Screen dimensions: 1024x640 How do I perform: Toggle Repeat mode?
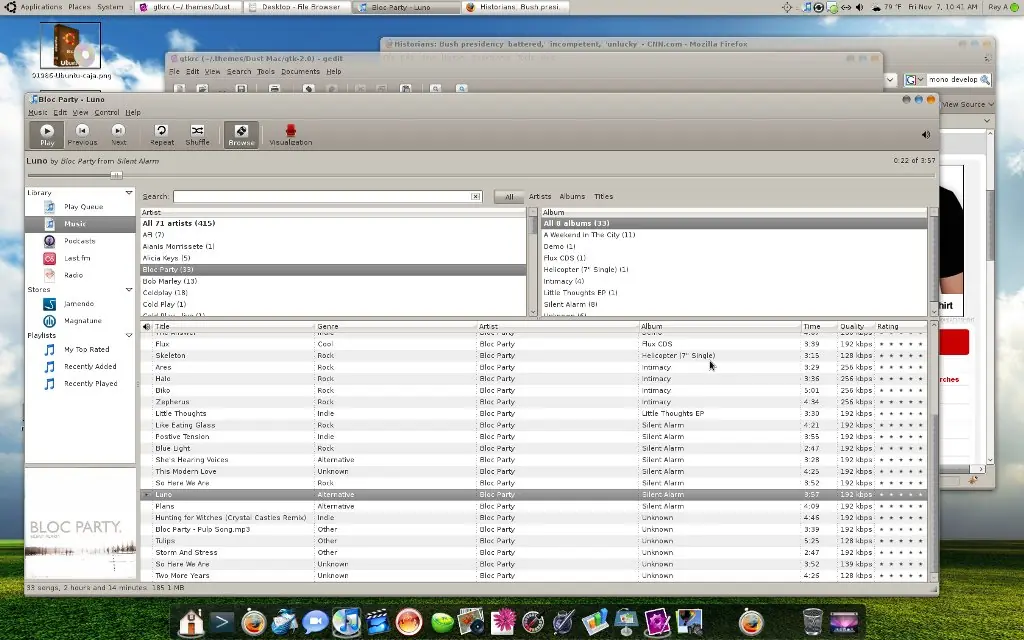click(x=162, y=135)
